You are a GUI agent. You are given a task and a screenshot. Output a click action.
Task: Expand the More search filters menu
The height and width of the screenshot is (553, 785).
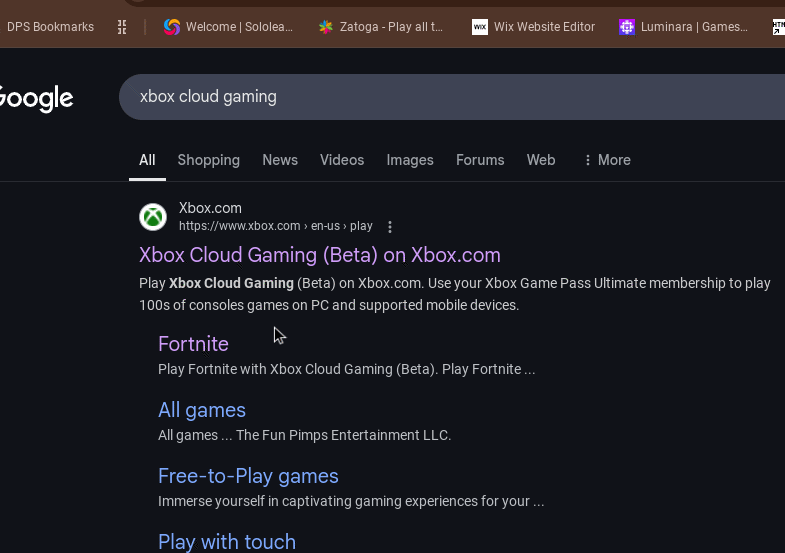click(607, 160)
